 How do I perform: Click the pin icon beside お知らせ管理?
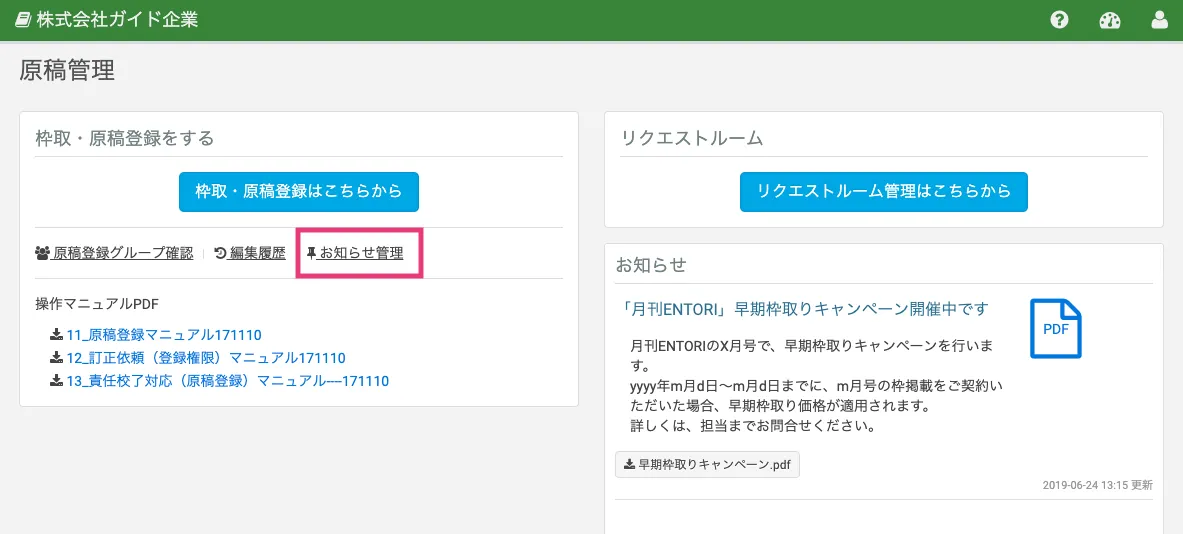311,254
